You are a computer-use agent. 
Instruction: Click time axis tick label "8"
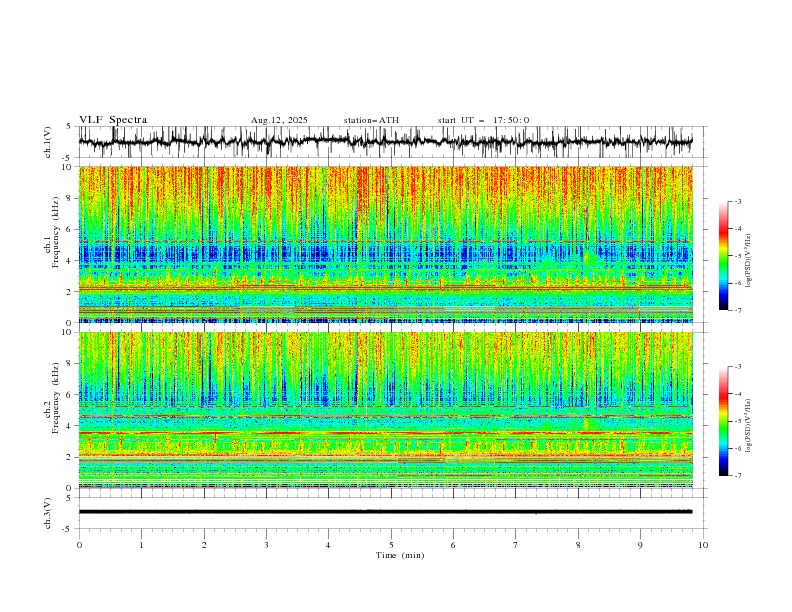pyautogui.click(x=578, y=545)
